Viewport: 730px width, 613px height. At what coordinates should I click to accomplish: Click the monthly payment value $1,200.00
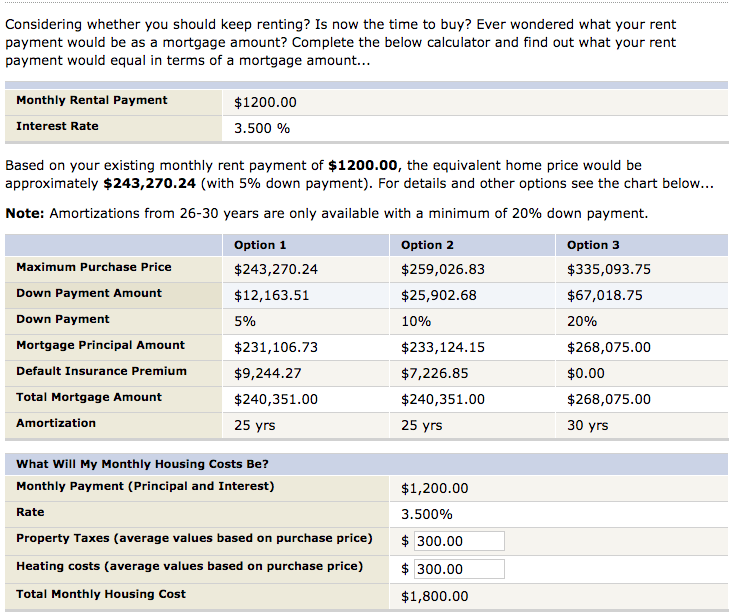[434, 489]
